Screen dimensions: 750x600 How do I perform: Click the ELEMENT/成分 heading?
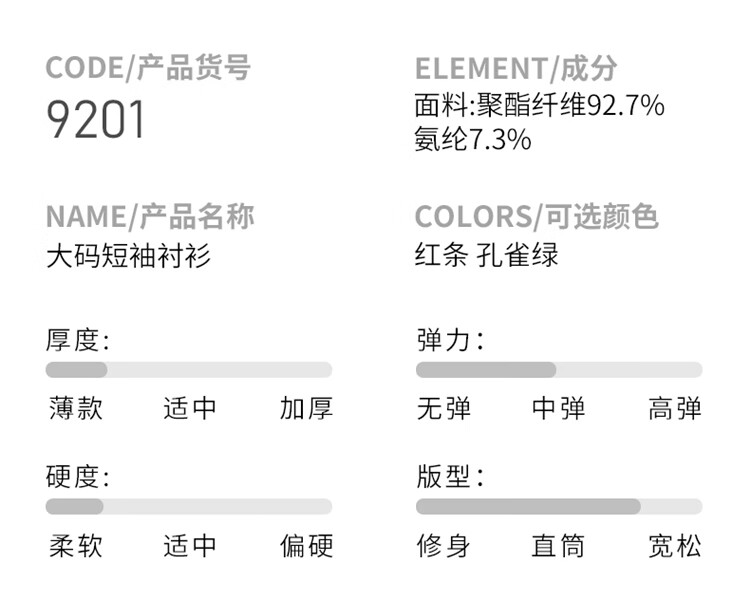516,68
